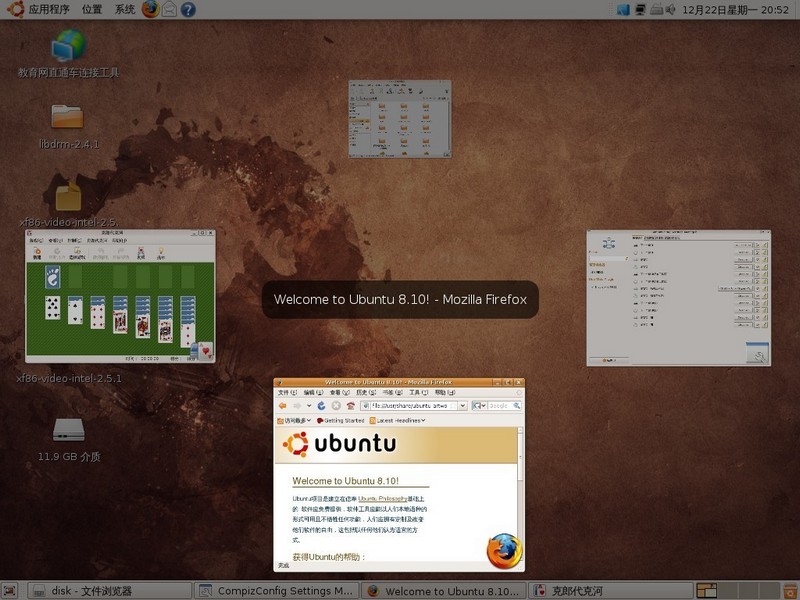Open Firefox 历史 menu

pyautogui.click(x=366, y=392)
